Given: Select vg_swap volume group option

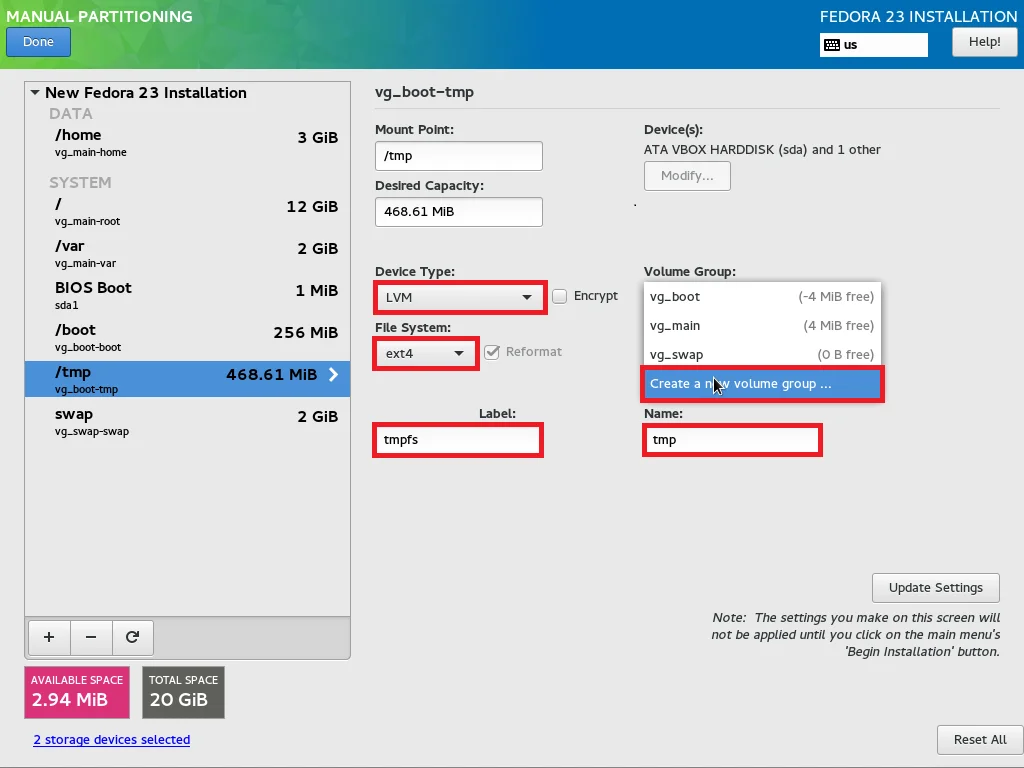Looking at the screenshot, I should [x=761, y=355].
